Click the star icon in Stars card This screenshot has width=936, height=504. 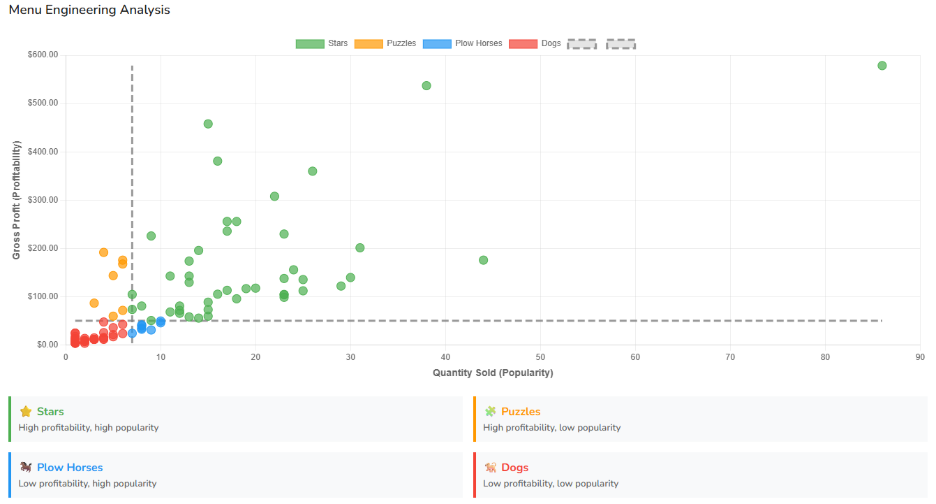25,412
